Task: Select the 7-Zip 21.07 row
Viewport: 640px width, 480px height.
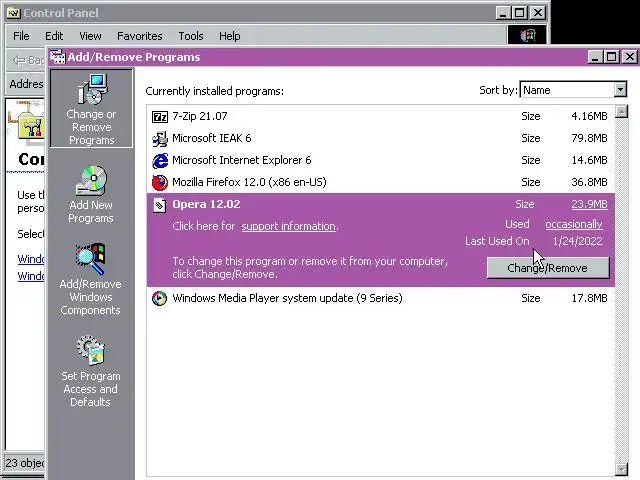Action: click(x=380, y=116)
